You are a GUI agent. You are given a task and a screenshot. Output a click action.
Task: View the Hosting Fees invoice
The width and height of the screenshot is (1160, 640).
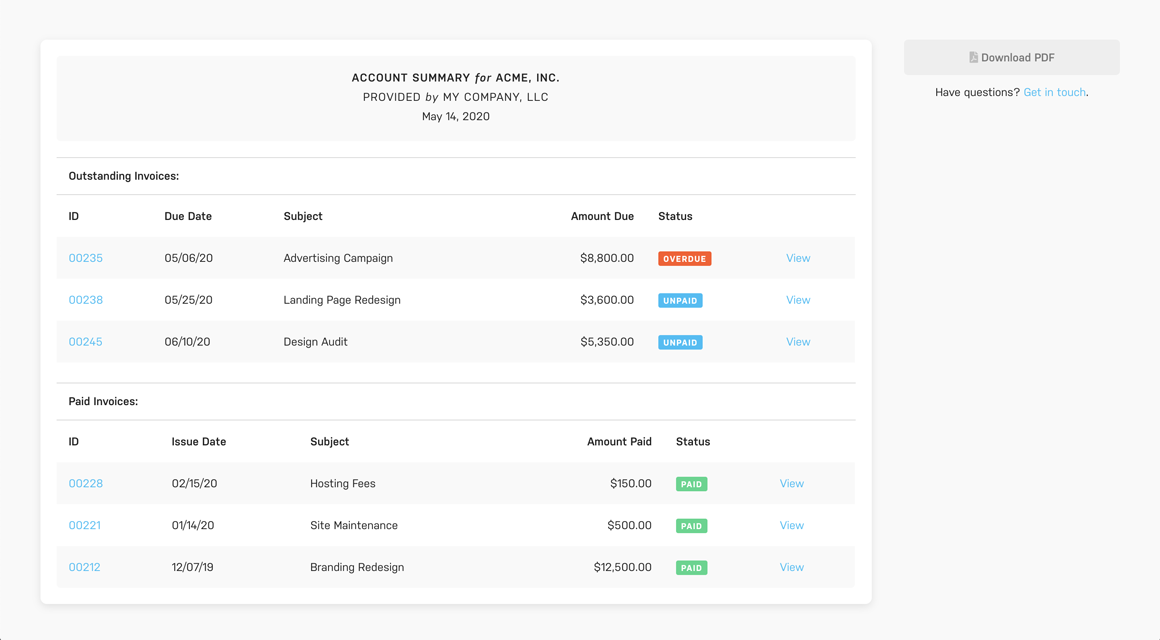tap(791, 484)
